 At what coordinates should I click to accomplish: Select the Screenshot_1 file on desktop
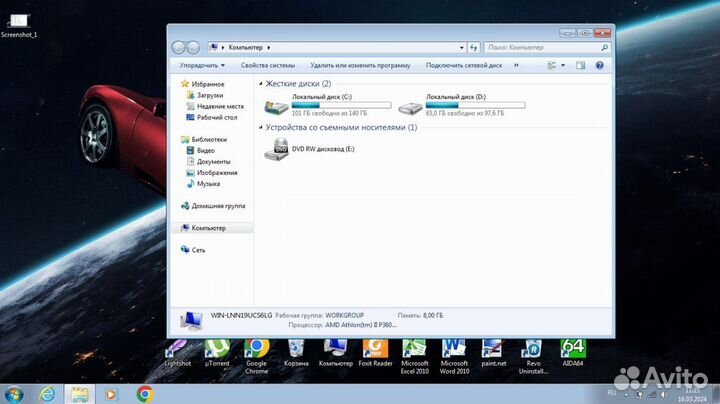(x=19, y=26)
